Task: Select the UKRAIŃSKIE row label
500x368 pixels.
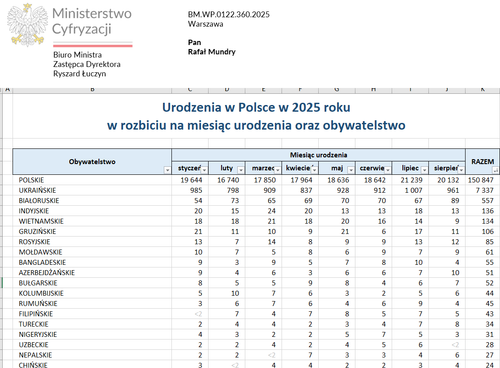Action: click(37, 190)
